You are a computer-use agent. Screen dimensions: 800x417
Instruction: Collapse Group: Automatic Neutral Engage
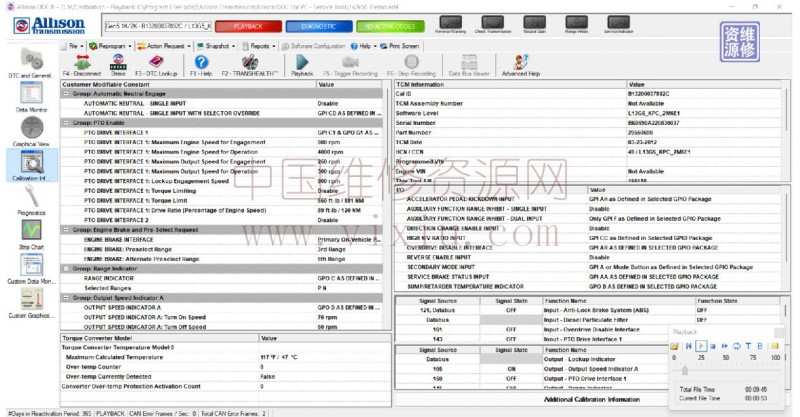tap(66, 94)
